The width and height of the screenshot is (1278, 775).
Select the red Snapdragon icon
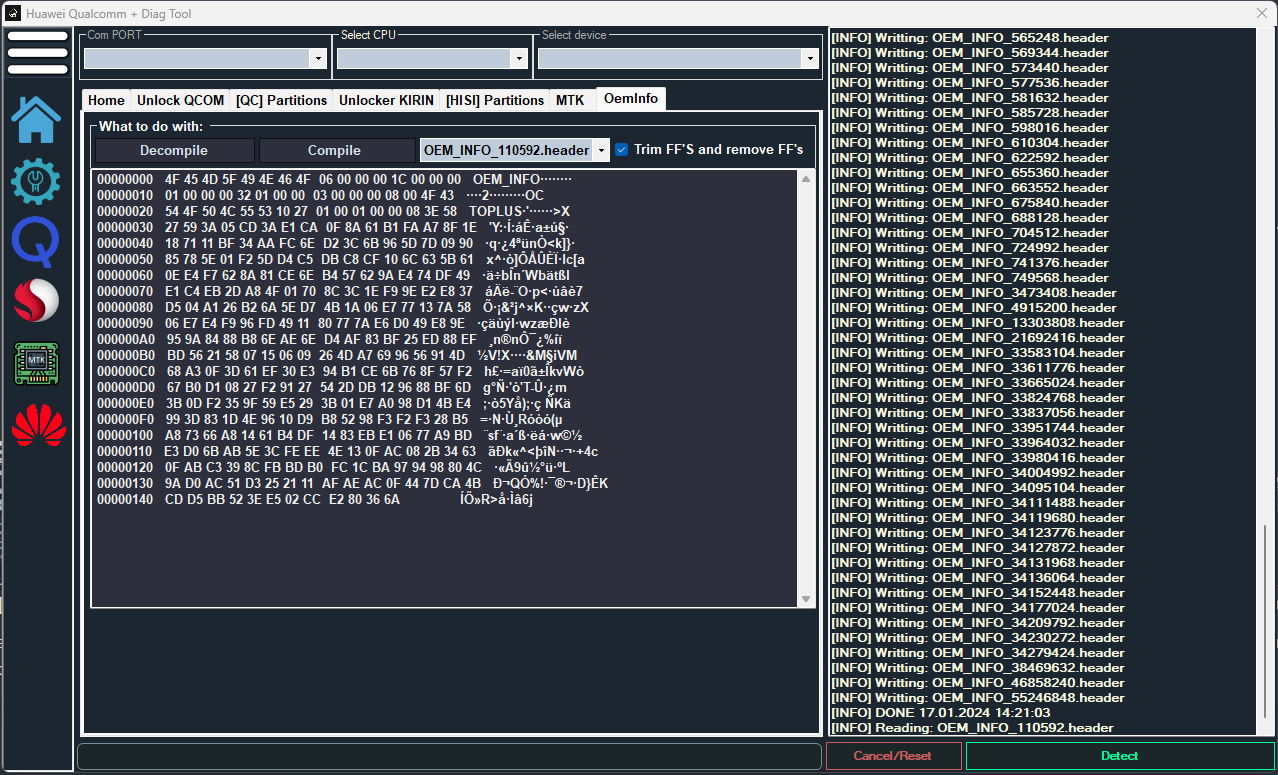[x=37, y=301]
